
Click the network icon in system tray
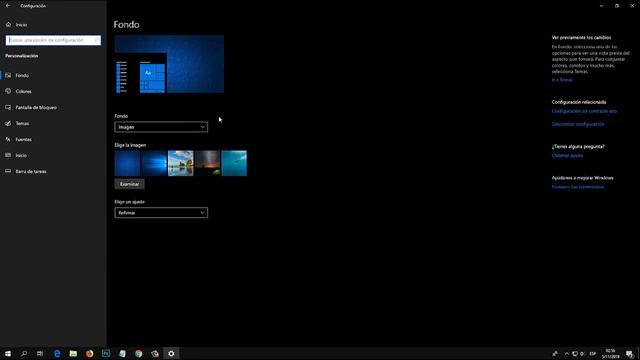[575, 353]
